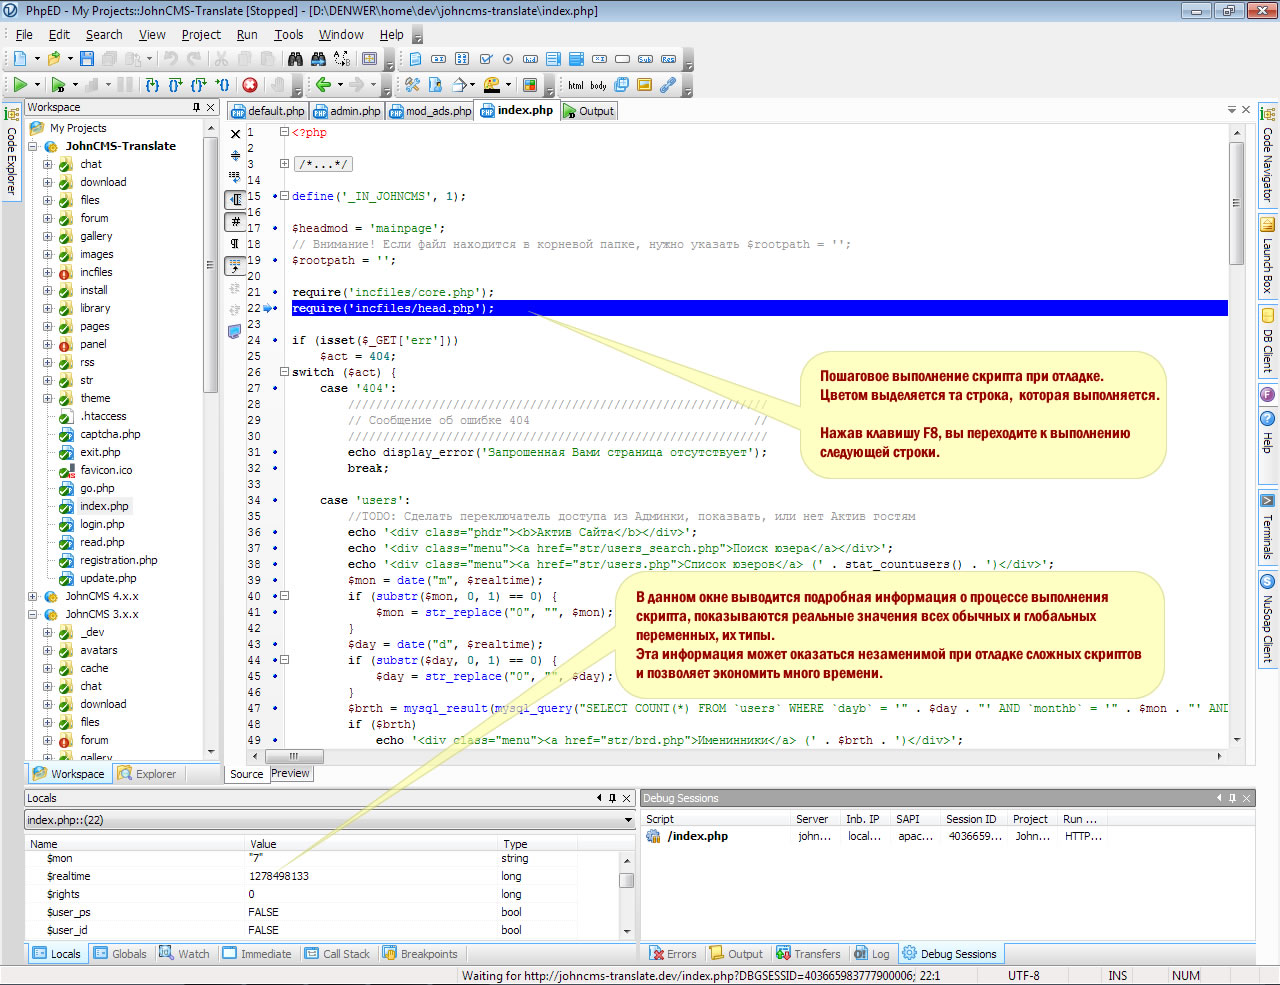The height and width of the screenshot is (985, 1280).
Task: Click the Step Into debug icon
Action: pyautogui.click(x=152, y=85)
